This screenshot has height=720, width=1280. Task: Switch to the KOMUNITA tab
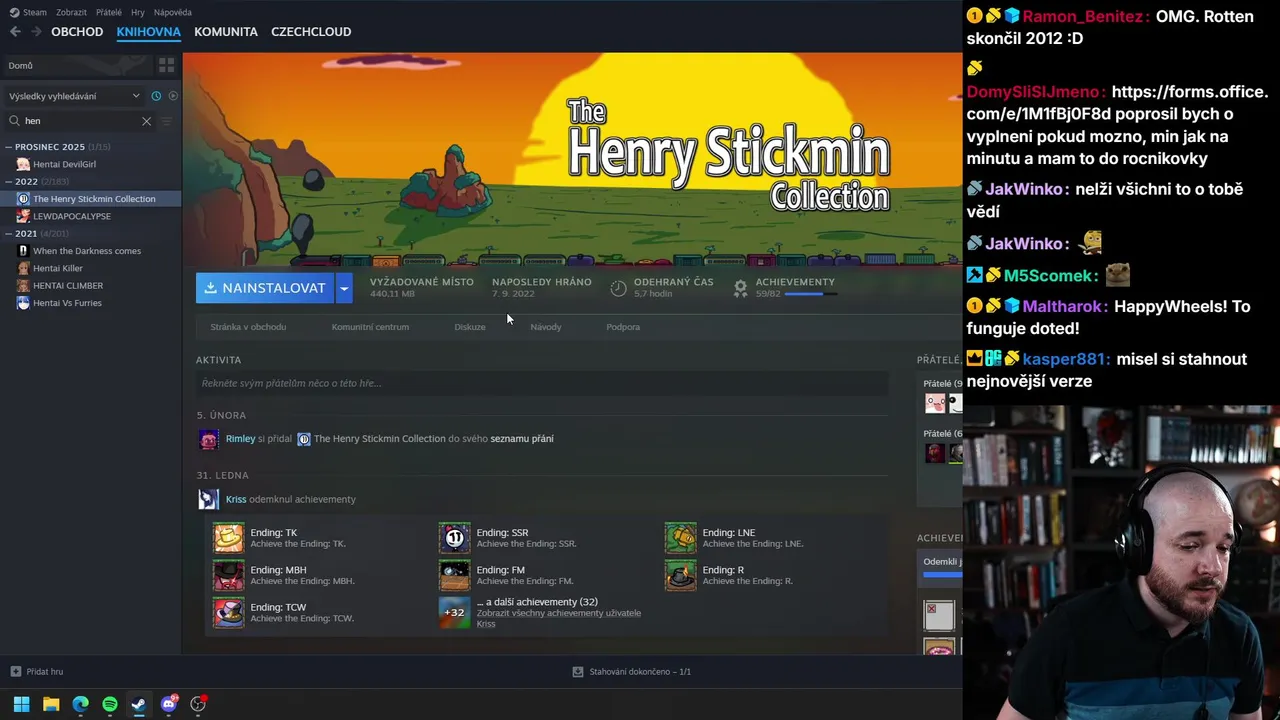pos(226,32)
